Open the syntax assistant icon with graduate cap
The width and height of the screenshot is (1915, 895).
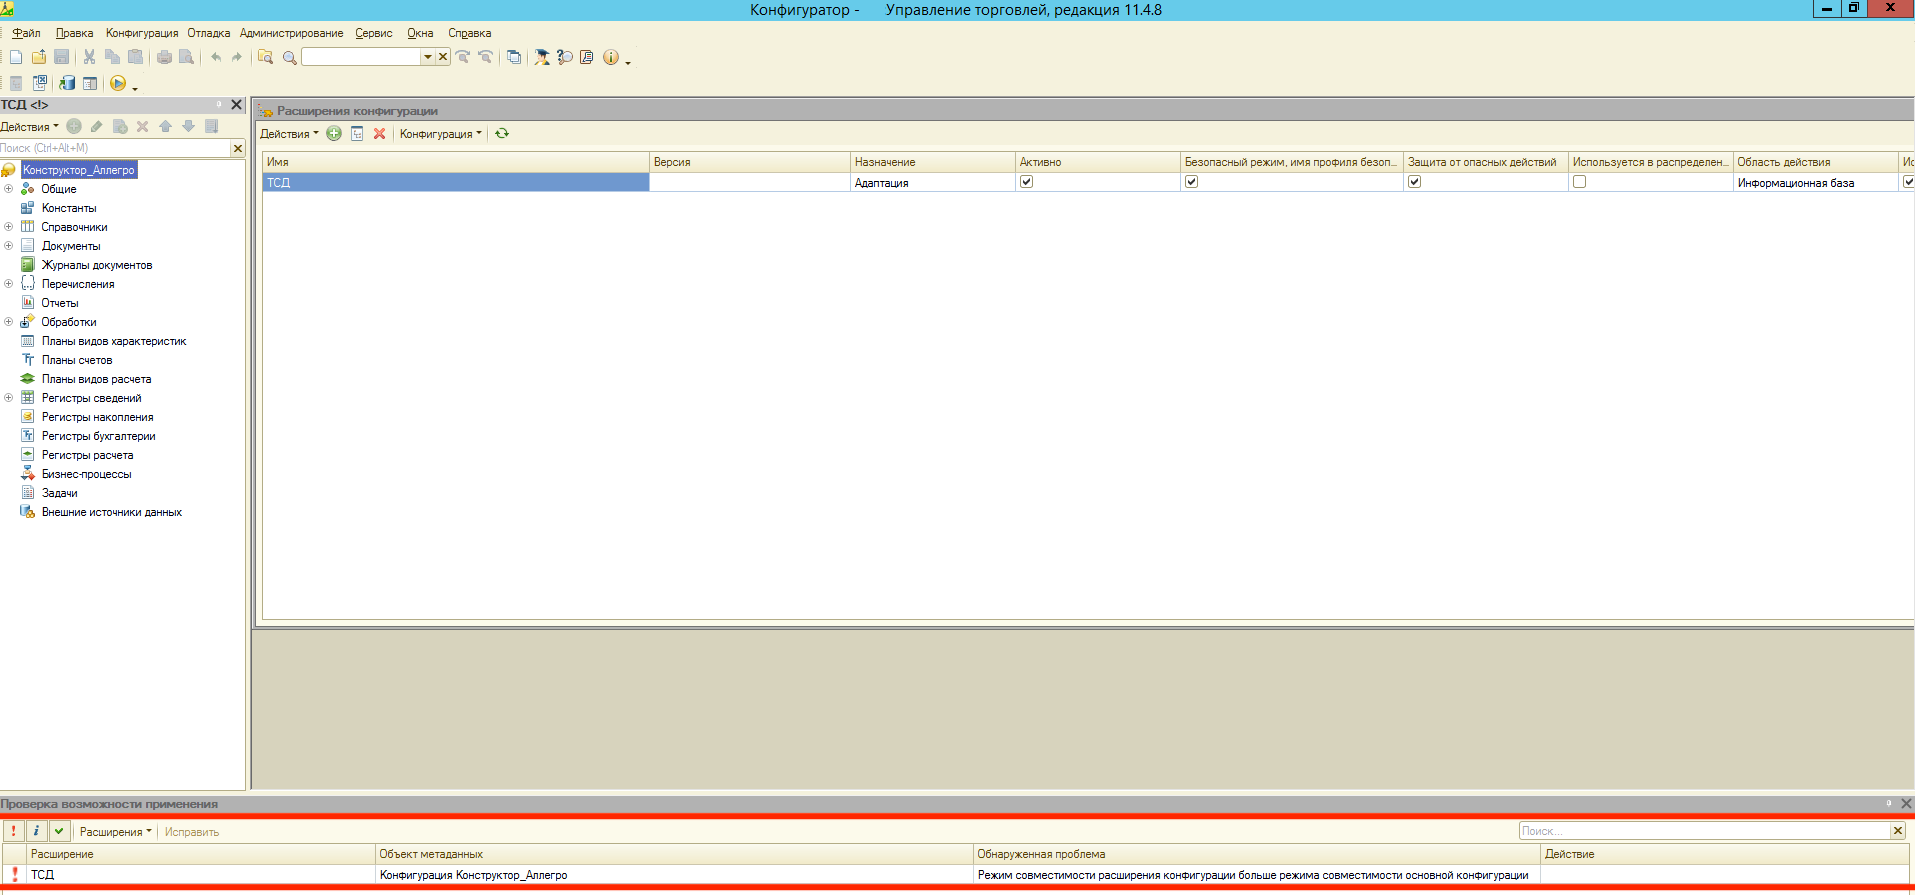click(x=542, y=57)
